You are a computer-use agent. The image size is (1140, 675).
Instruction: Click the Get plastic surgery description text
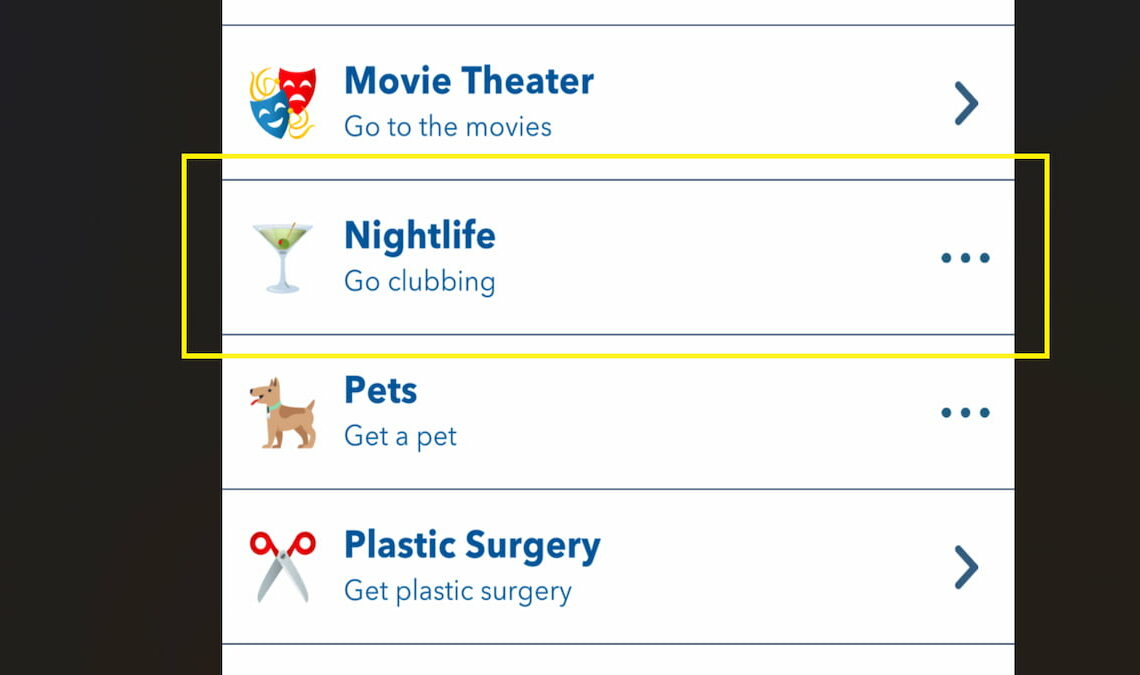click(x=458, y=591)
